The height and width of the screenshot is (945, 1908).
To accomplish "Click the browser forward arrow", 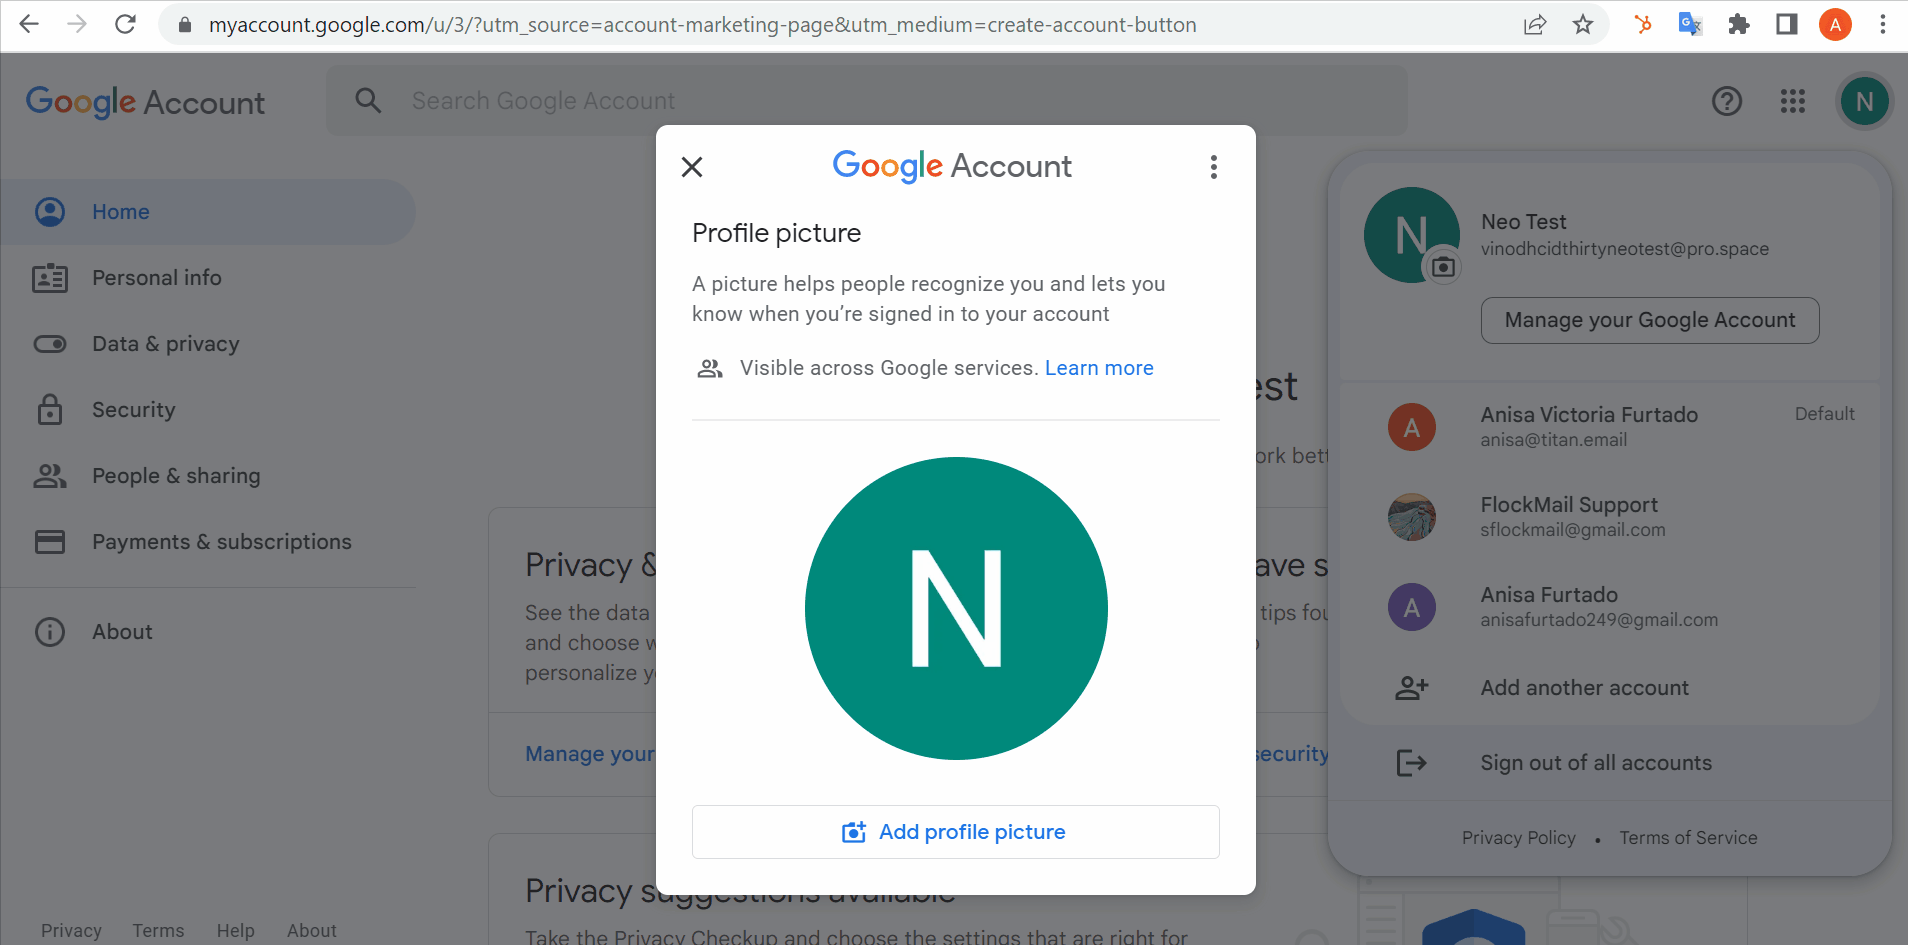I will point(77,24).
